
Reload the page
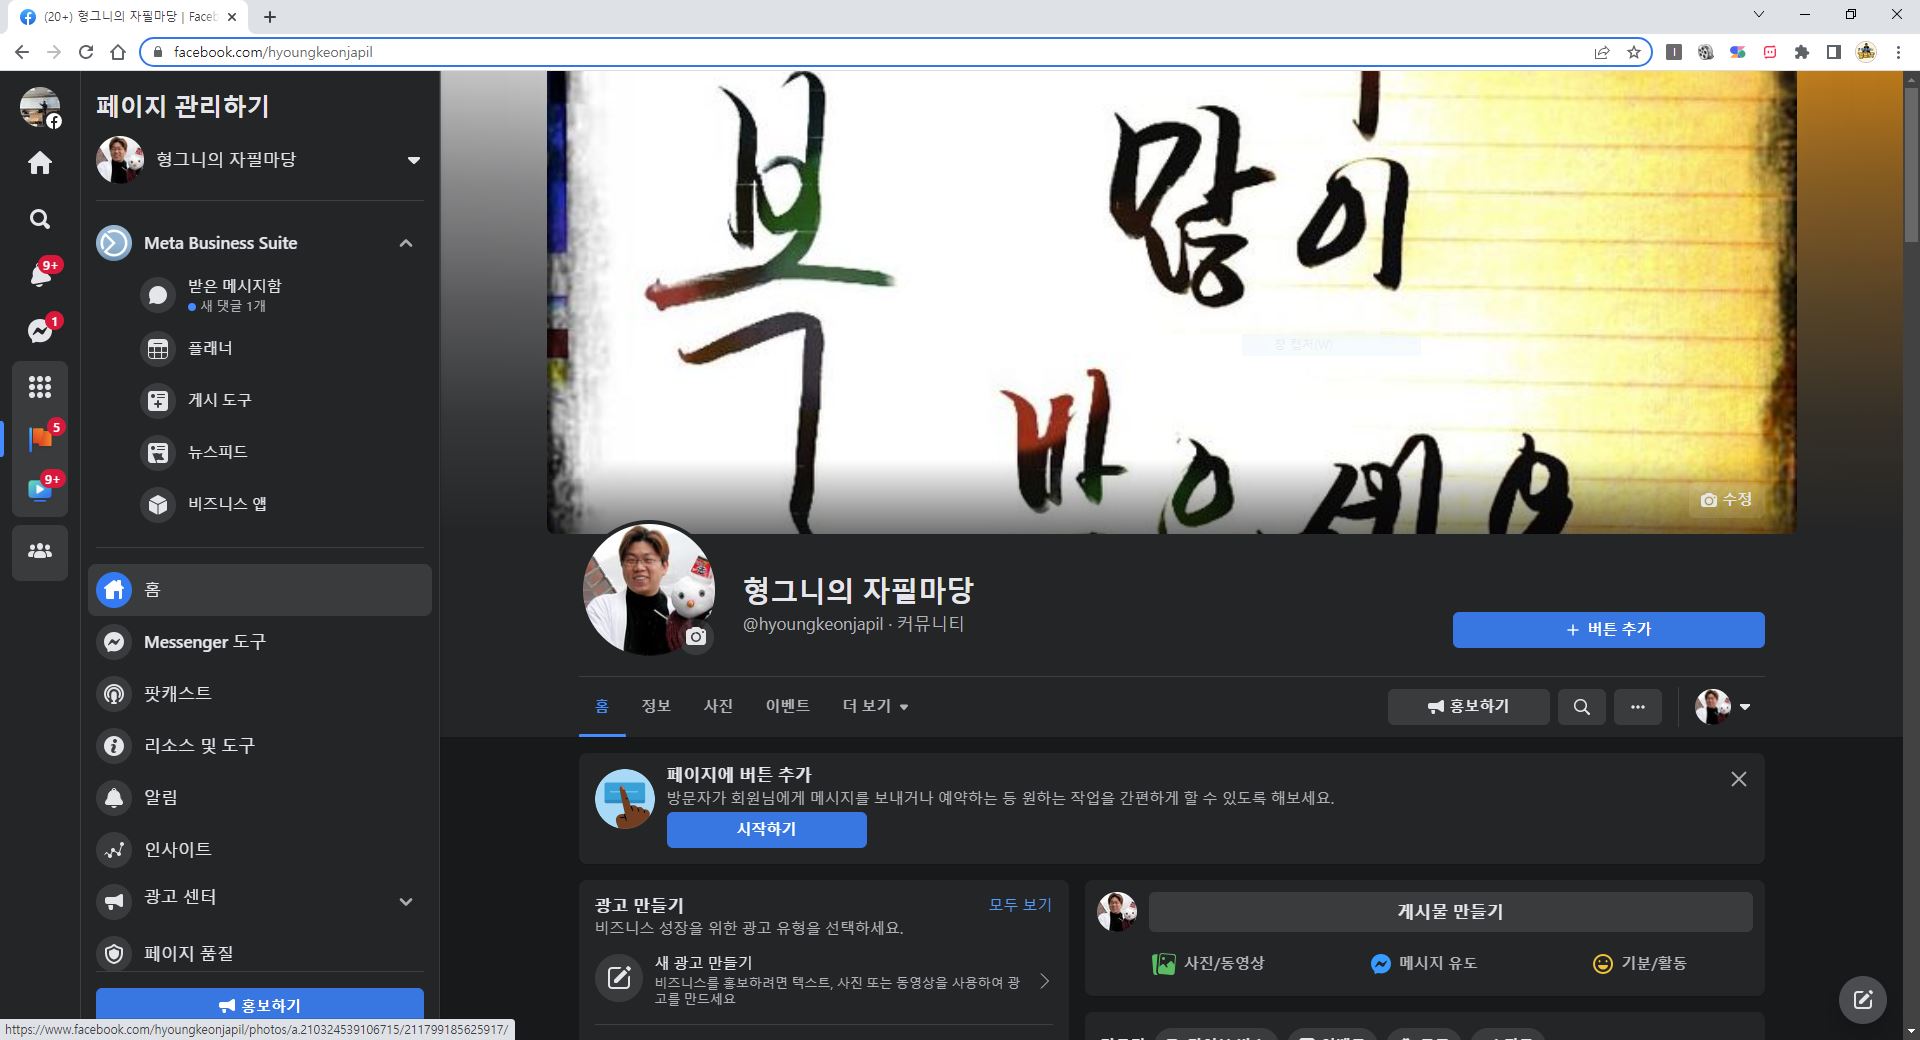86,52
